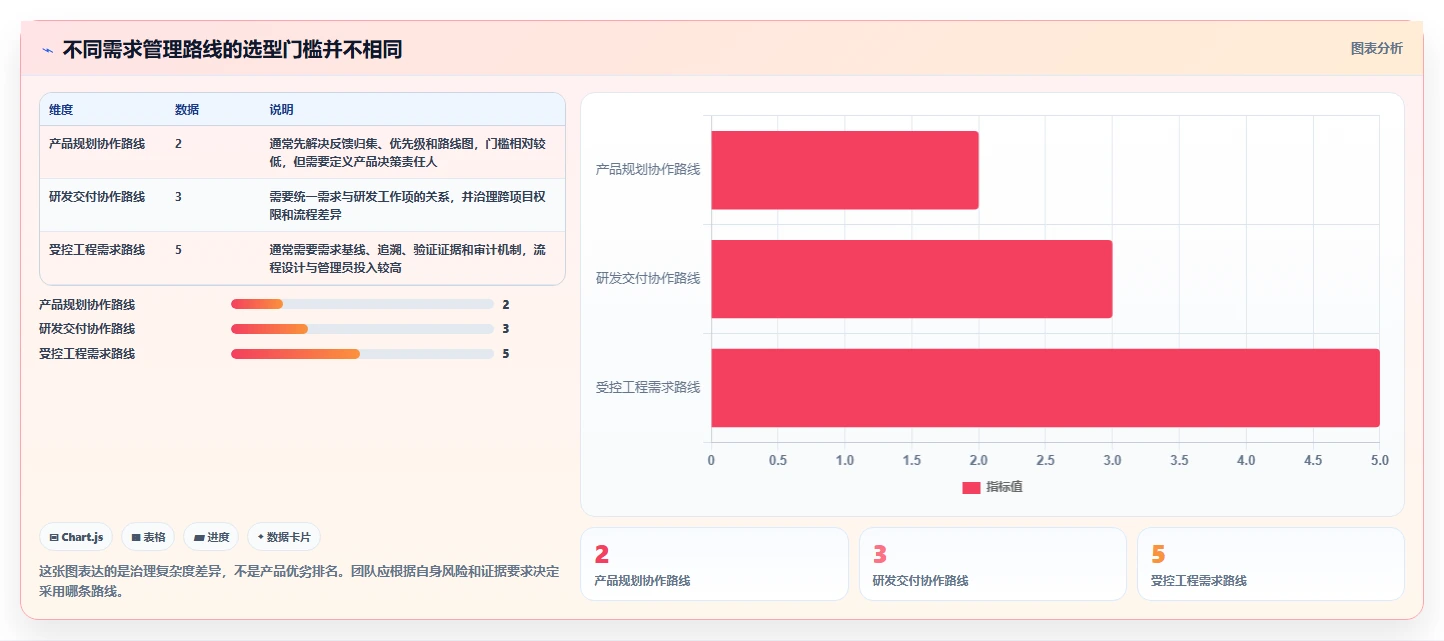1444x641 pixels.
Task: Click the 研发交付协作路线 y-axis label in chart
Action: (x=648, y=279)
